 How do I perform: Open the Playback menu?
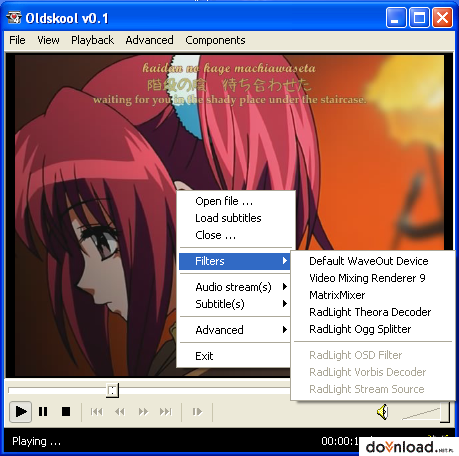[x=92, y=40]
